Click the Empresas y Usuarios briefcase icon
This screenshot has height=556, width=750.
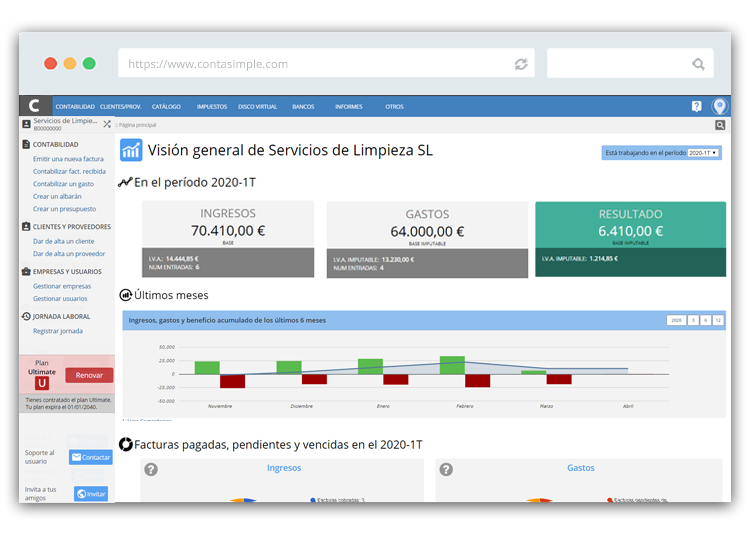click(26, 271)
